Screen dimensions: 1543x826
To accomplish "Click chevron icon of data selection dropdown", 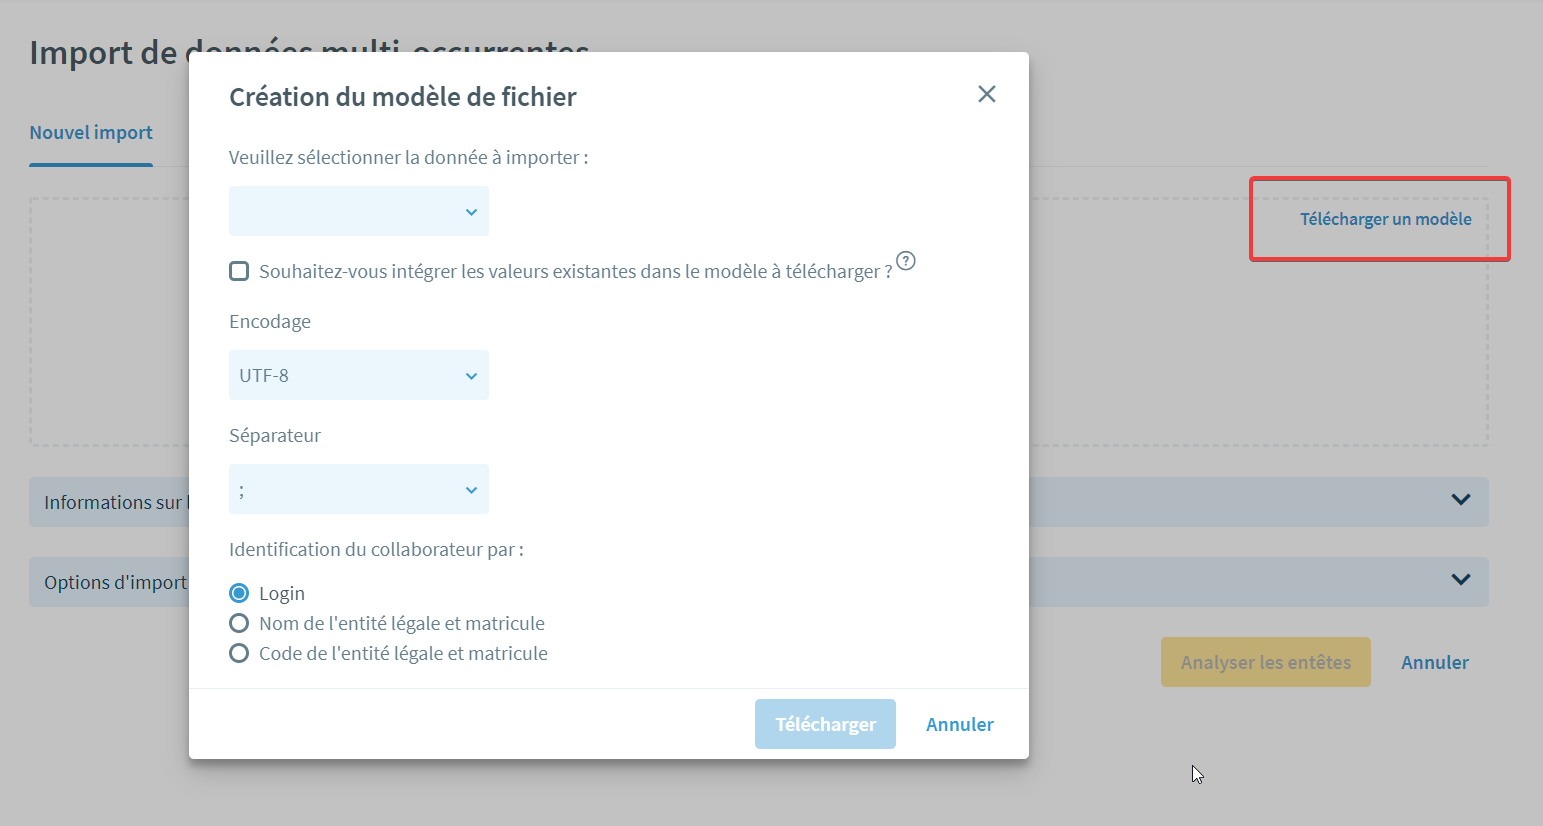I will tap(471, 212).
